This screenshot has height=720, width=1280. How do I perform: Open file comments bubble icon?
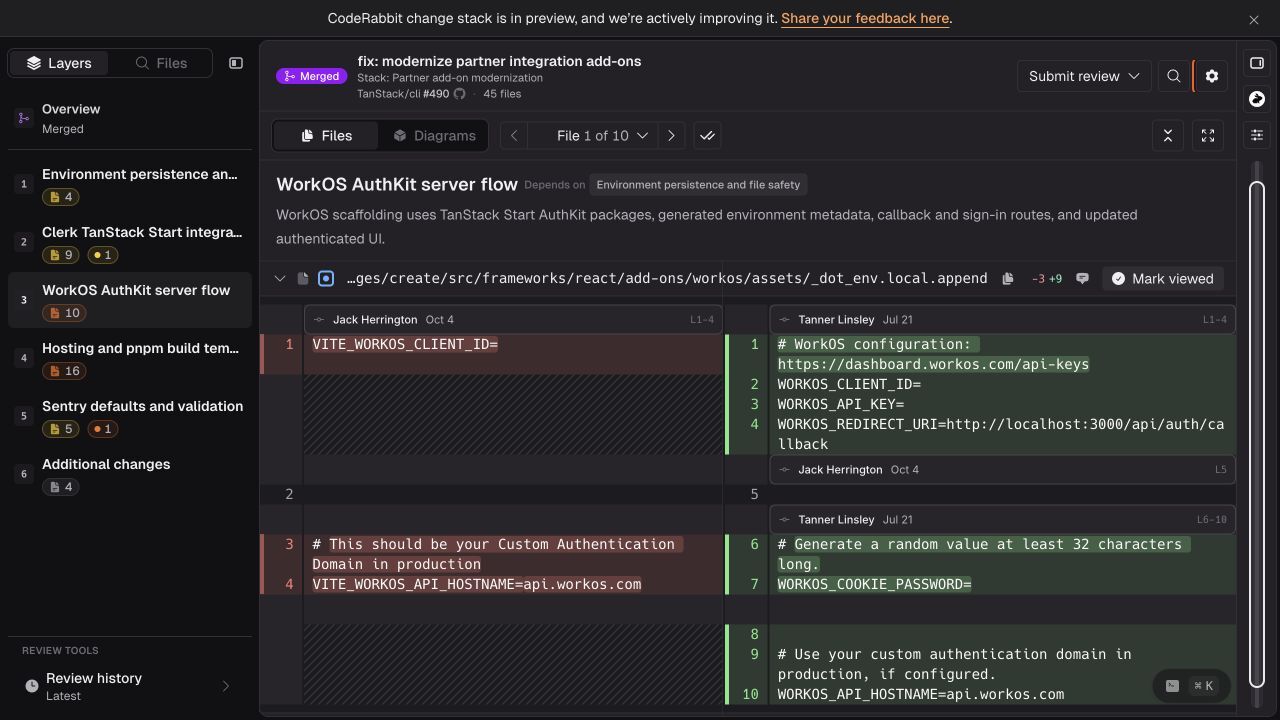tap(1082, 279)
